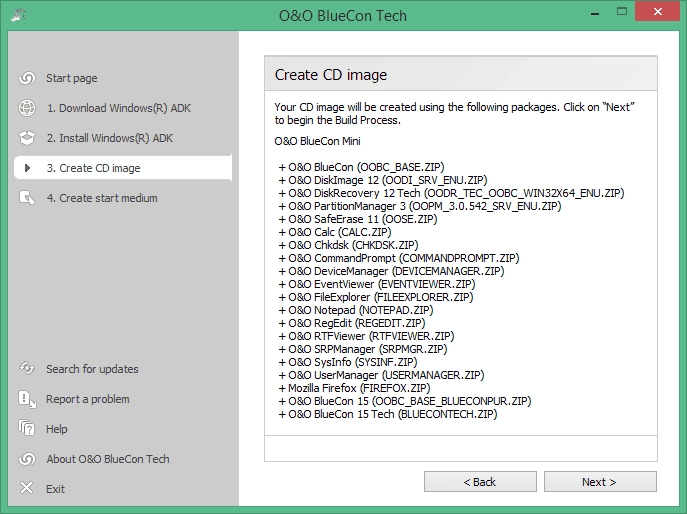
Task: Open the Start page
Action: (72, 78)
